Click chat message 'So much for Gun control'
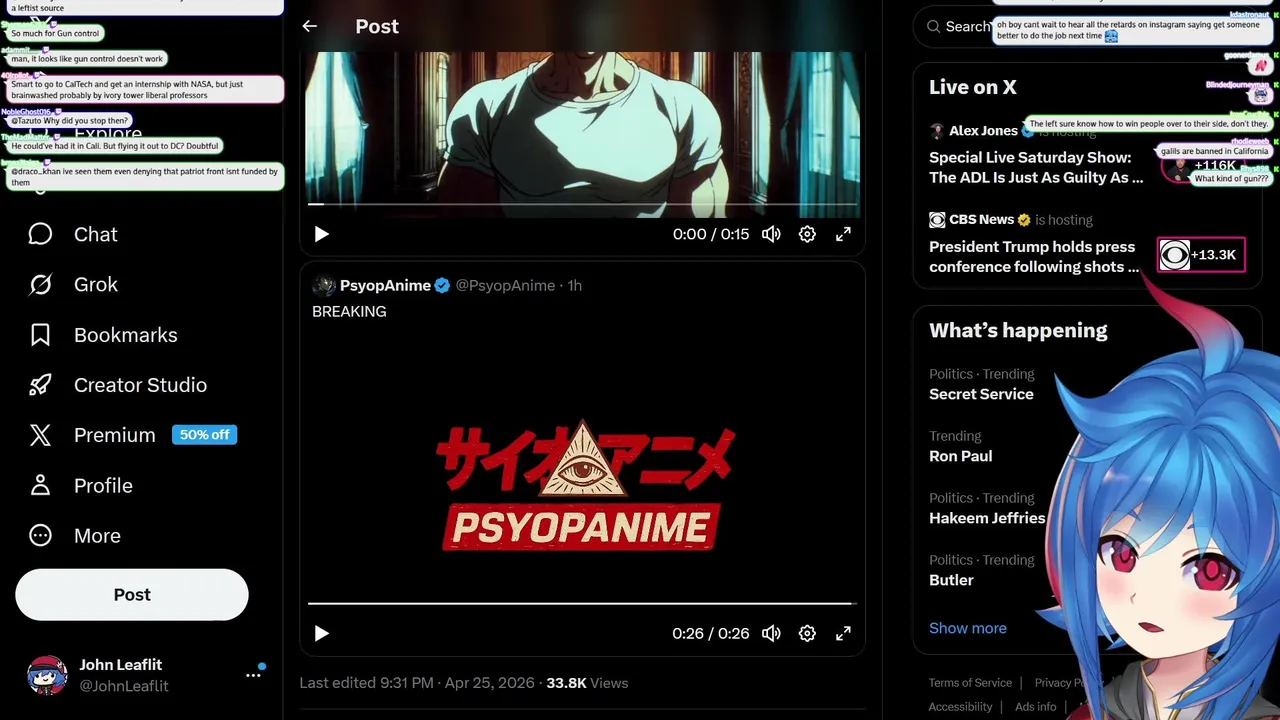The image size is (1280, 720). pos(55,33)
